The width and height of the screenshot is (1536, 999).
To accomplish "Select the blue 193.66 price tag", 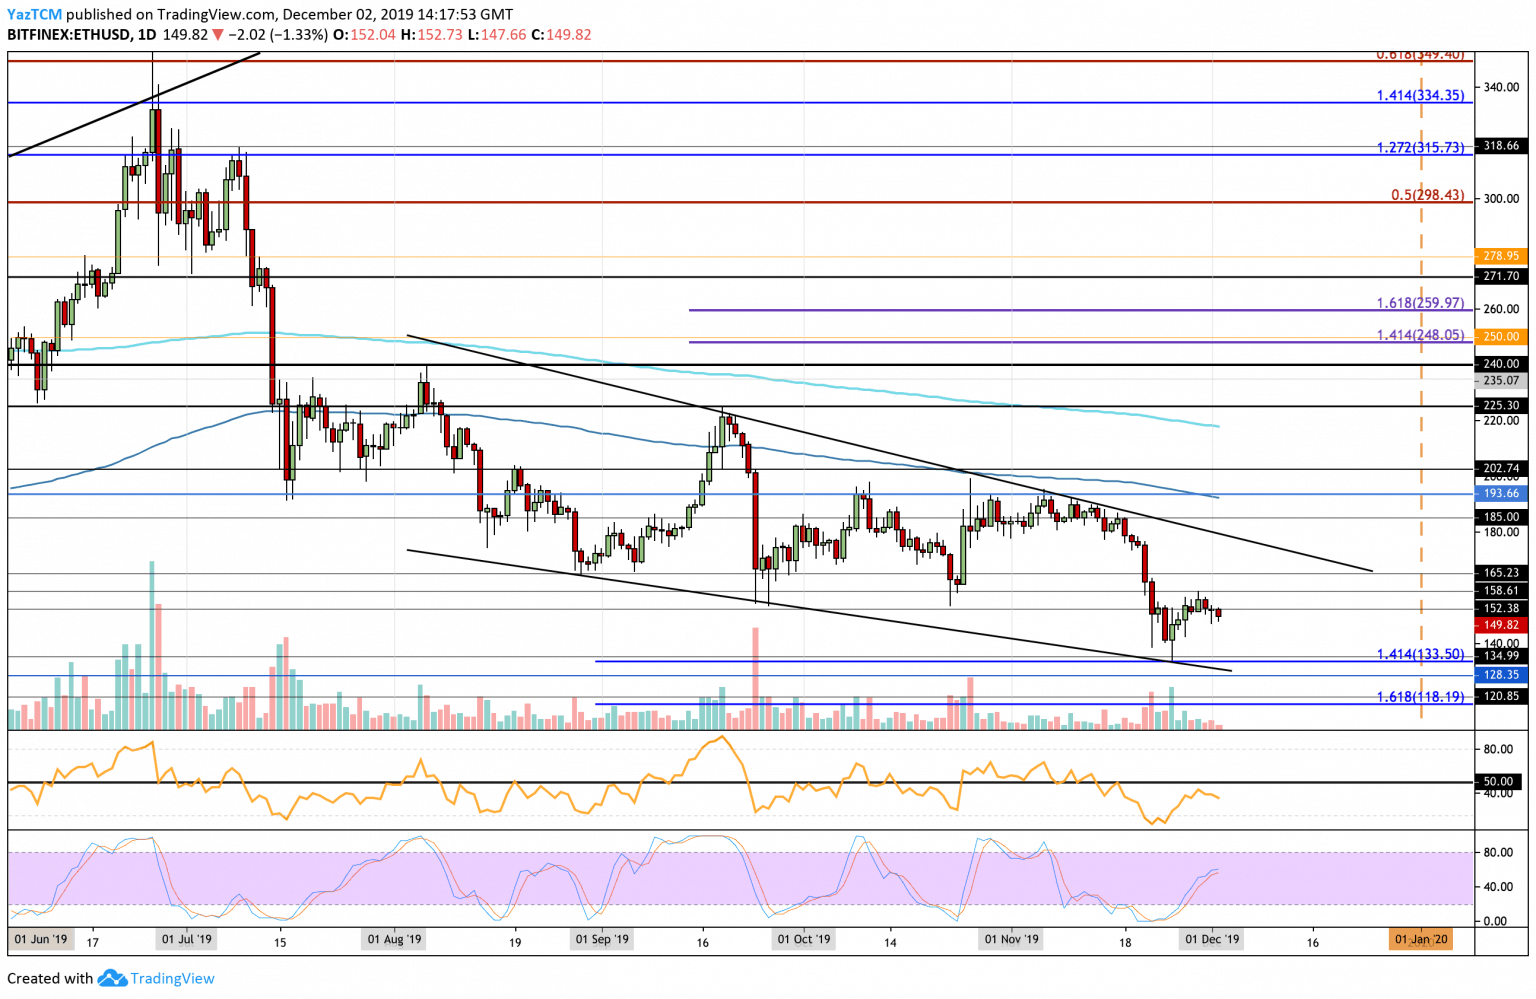I will pos(1501,494).
